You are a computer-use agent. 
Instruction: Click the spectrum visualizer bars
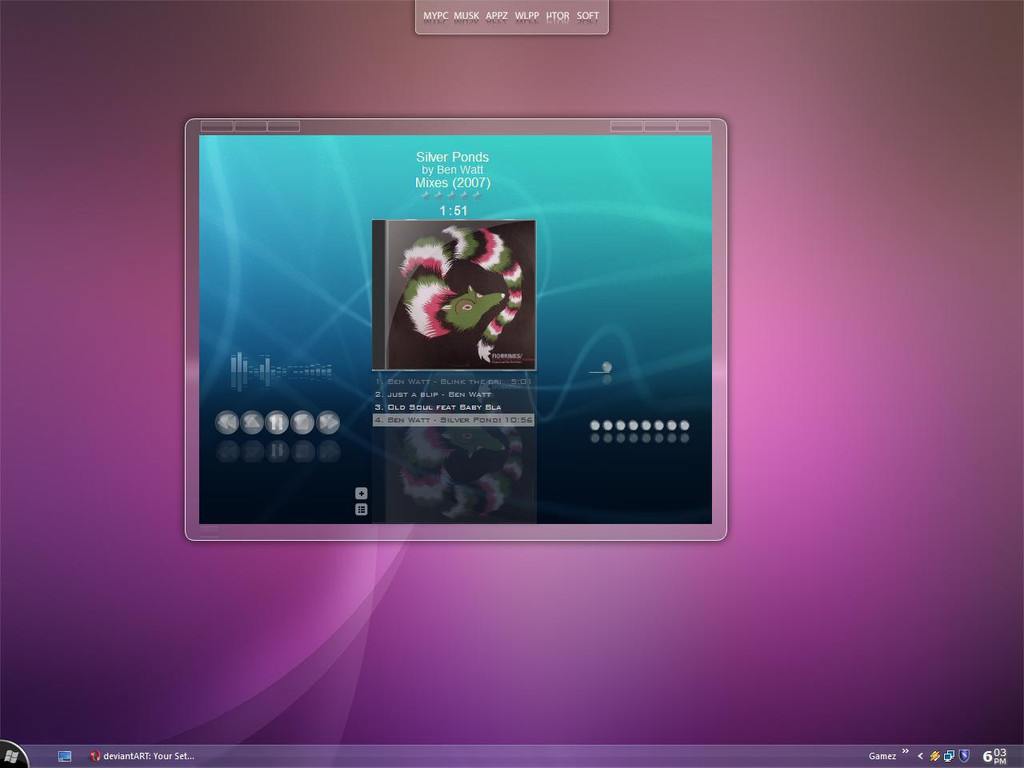pos(281,370)
